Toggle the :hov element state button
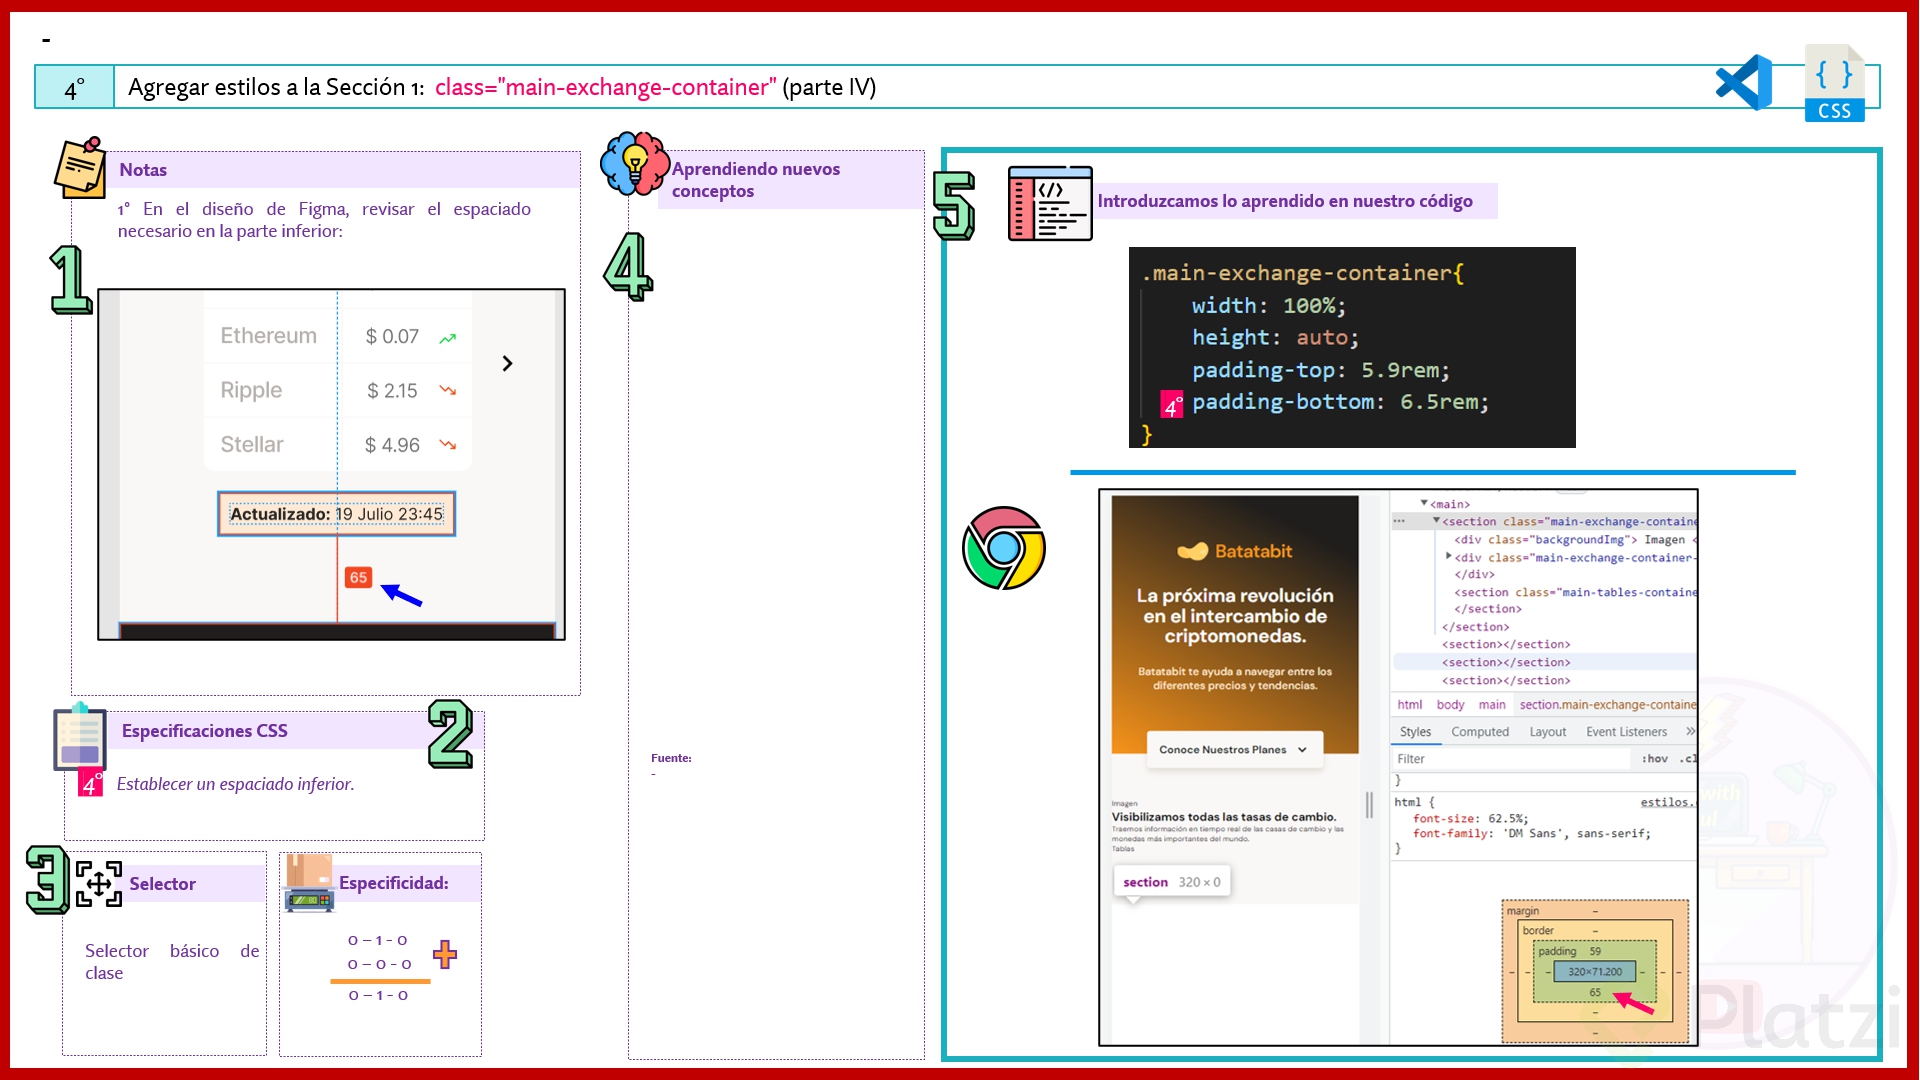This screenshot has height=1080, width=1920. point(1655,759)
